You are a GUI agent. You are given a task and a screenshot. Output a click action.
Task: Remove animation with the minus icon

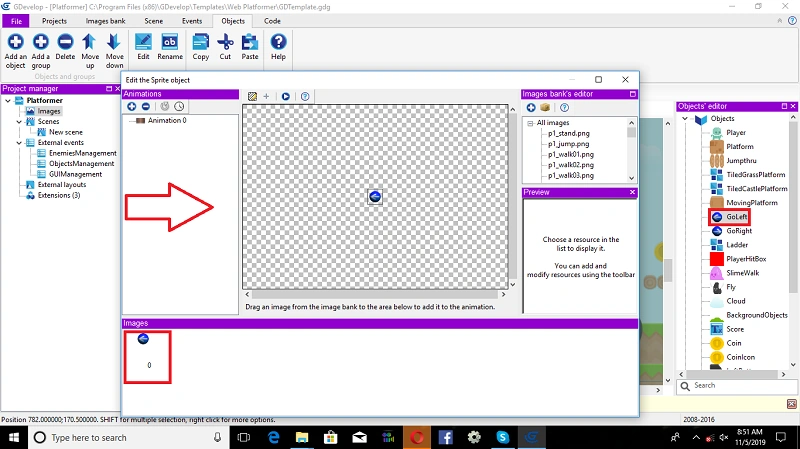pos(146,106)
